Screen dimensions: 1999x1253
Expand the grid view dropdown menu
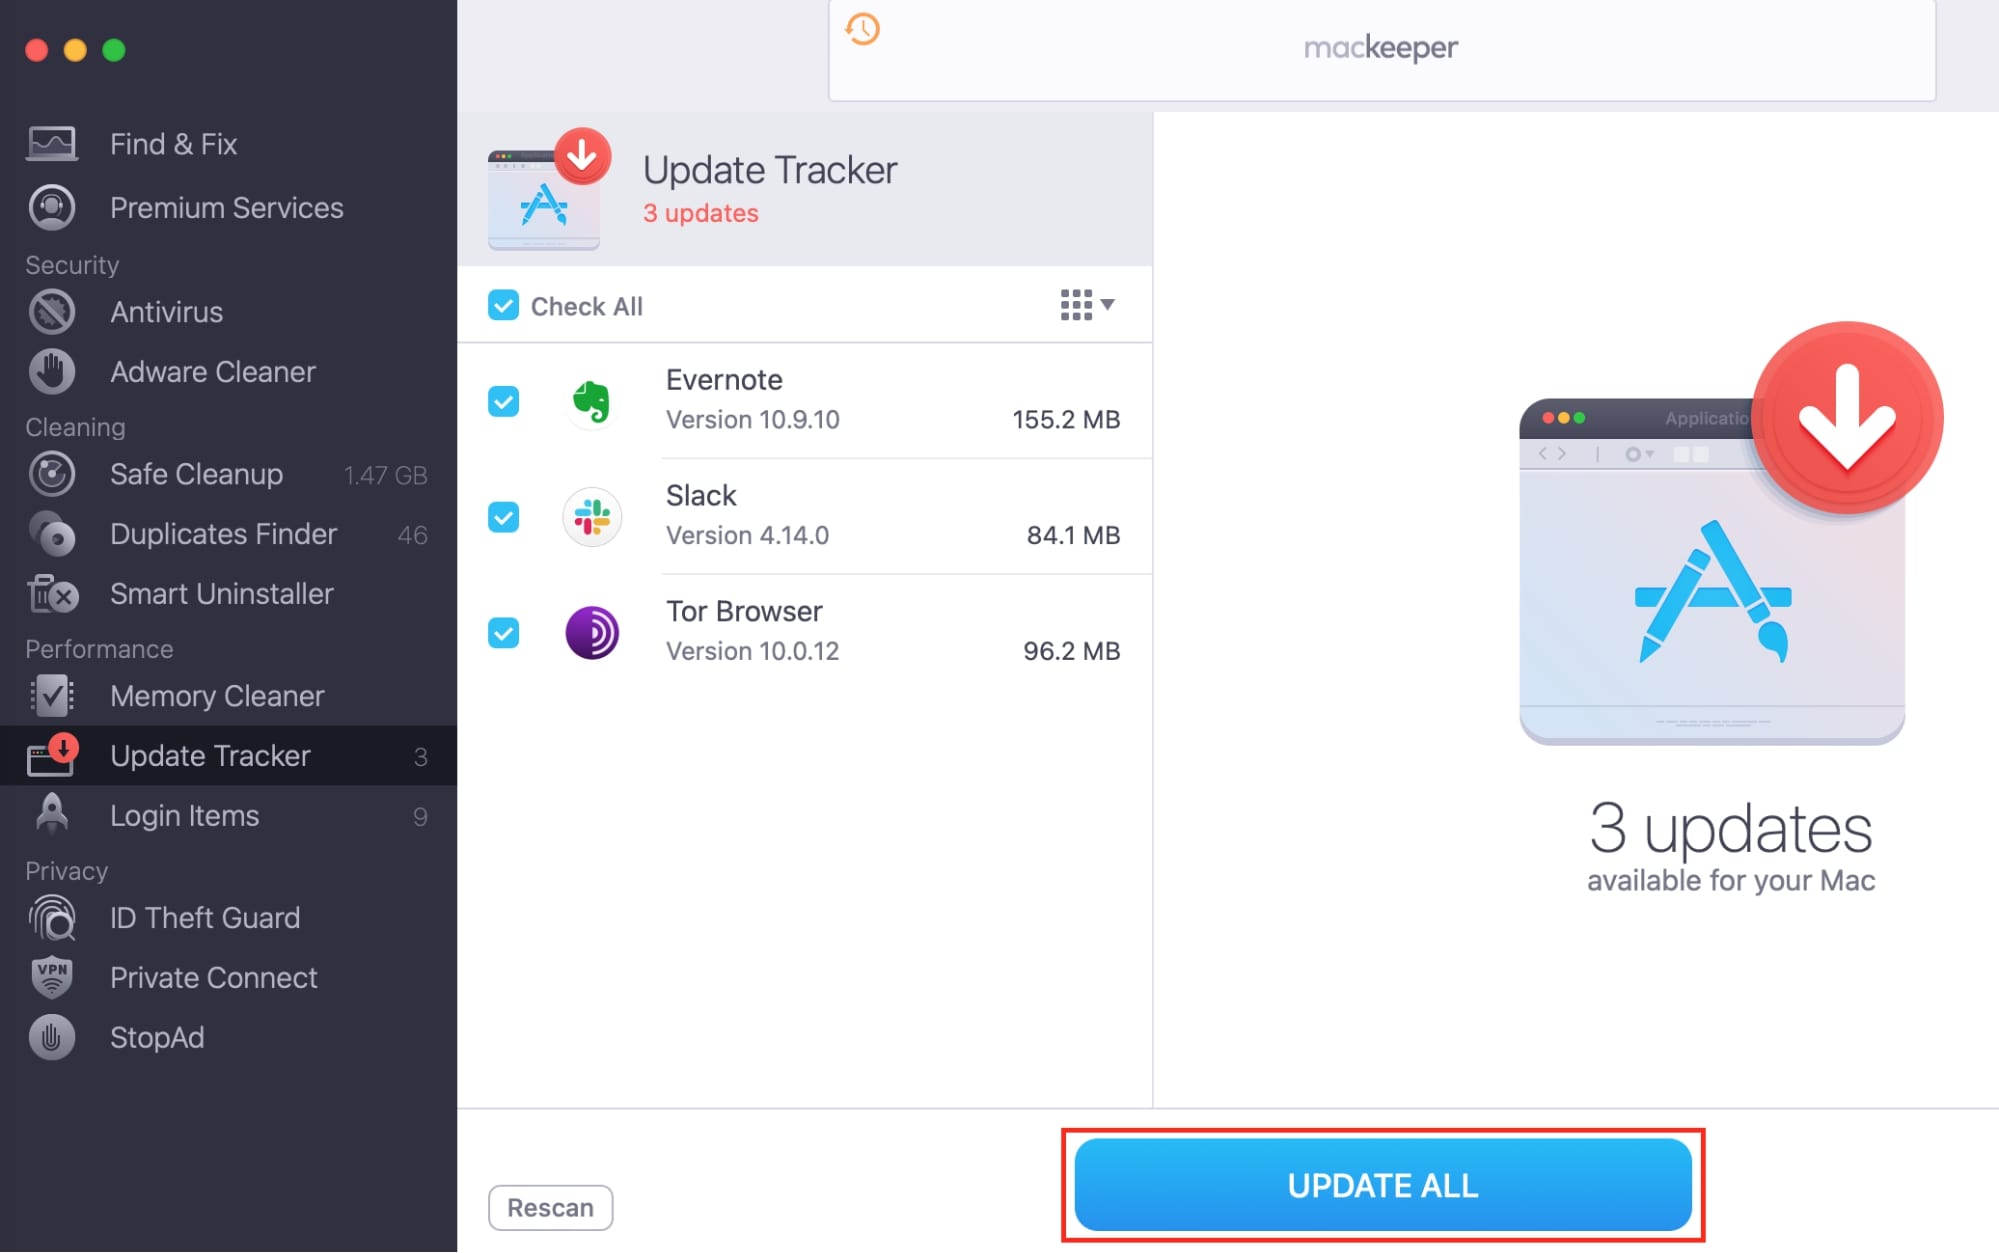(1087, 303)
